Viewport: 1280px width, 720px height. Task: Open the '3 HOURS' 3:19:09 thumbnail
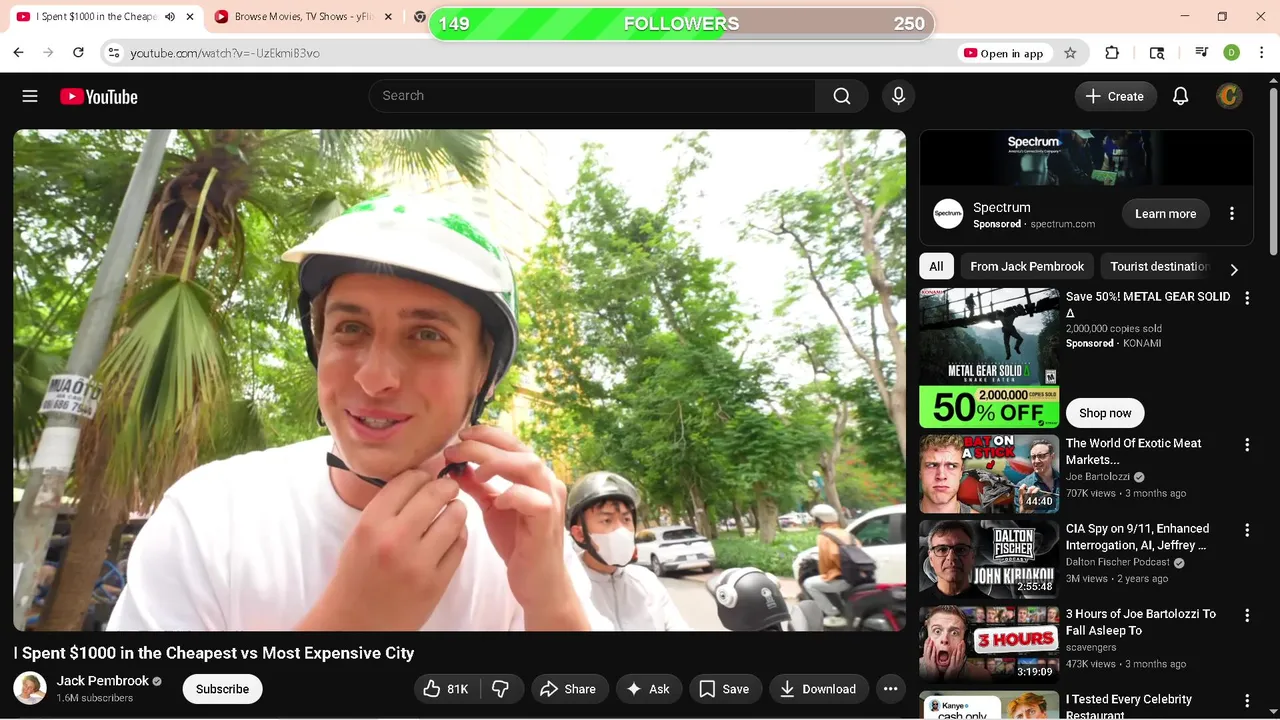tap(989, 644)
